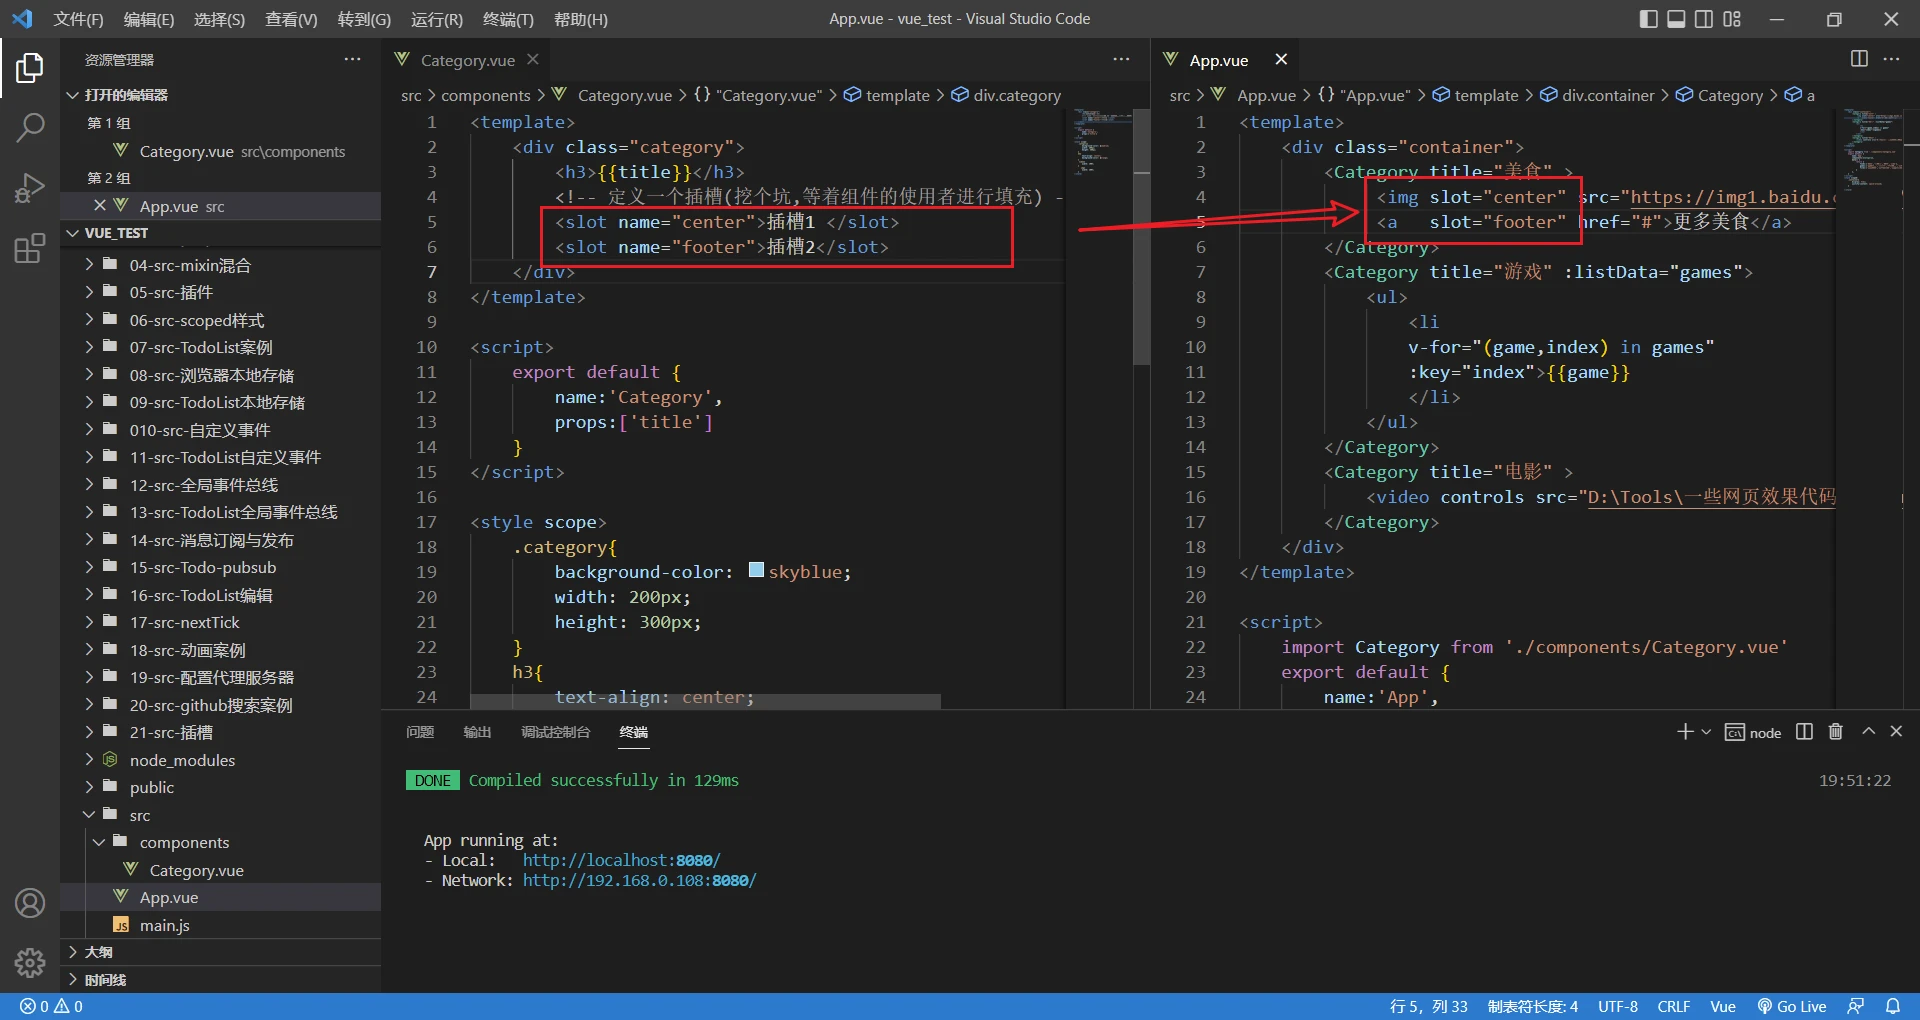
Task: Open the notifications bell in status bar
Action: (1893, 1006)
